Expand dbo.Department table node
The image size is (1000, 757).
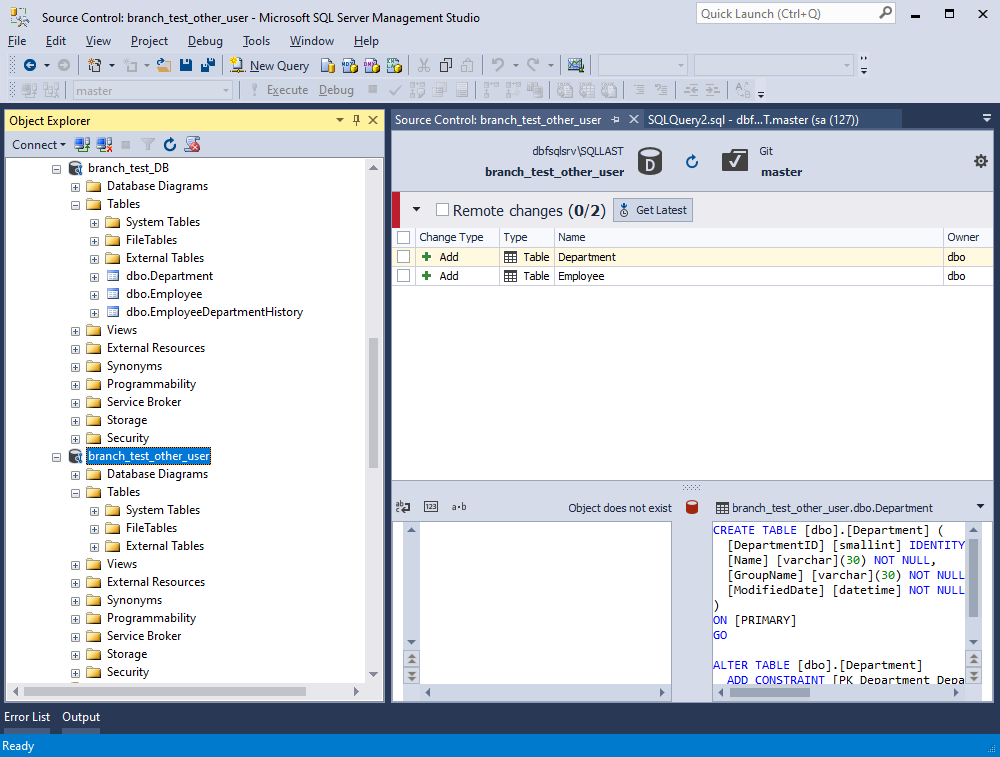tap(94, 277)
